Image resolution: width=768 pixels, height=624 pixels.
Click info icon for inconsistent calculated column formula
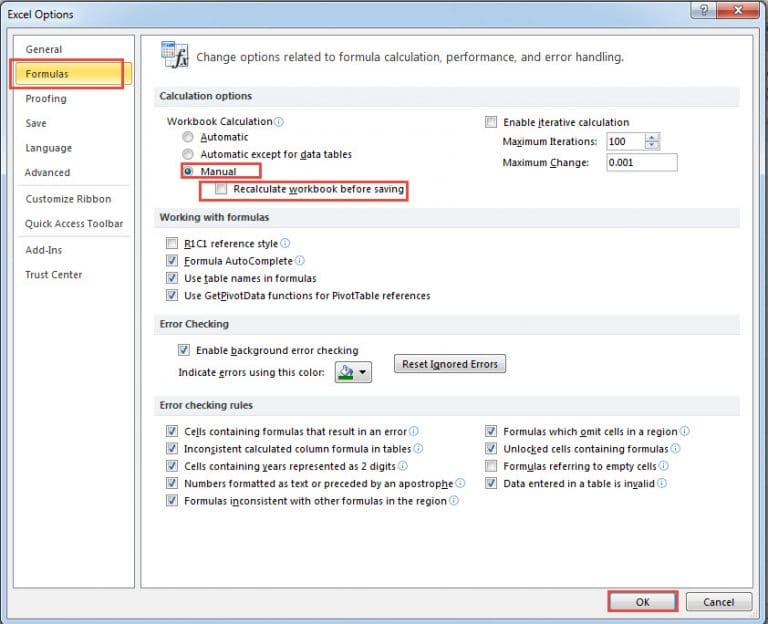418,448
